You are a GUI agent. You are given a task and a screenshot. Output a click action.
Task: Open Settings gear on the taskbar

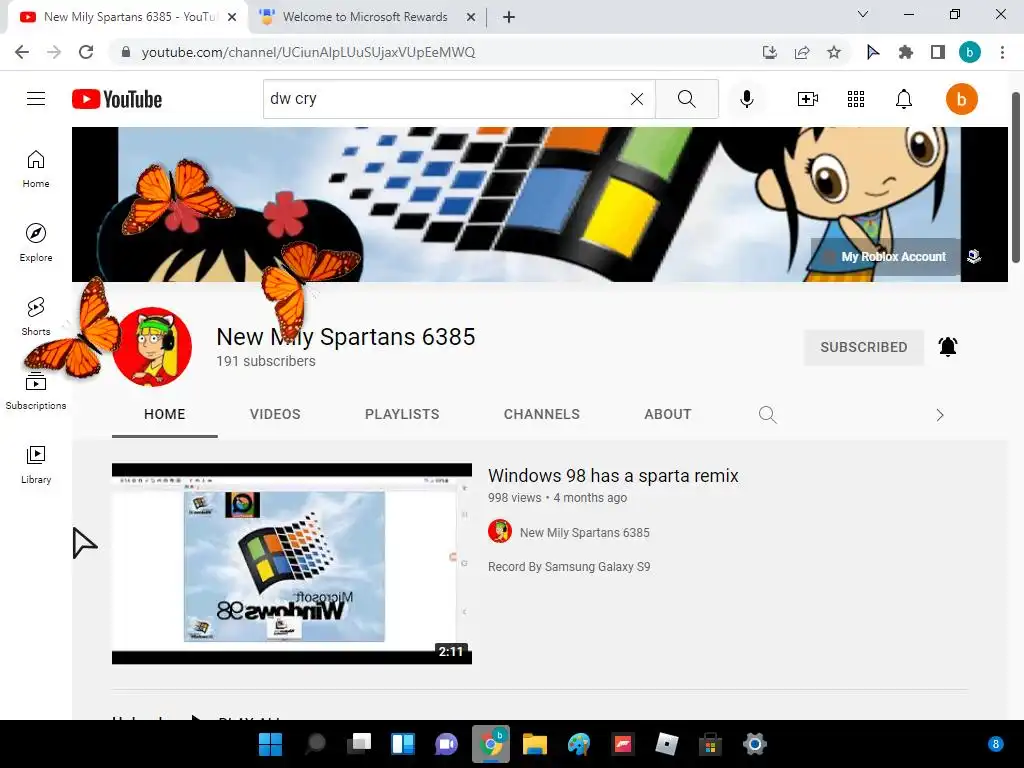coord(754,744)
